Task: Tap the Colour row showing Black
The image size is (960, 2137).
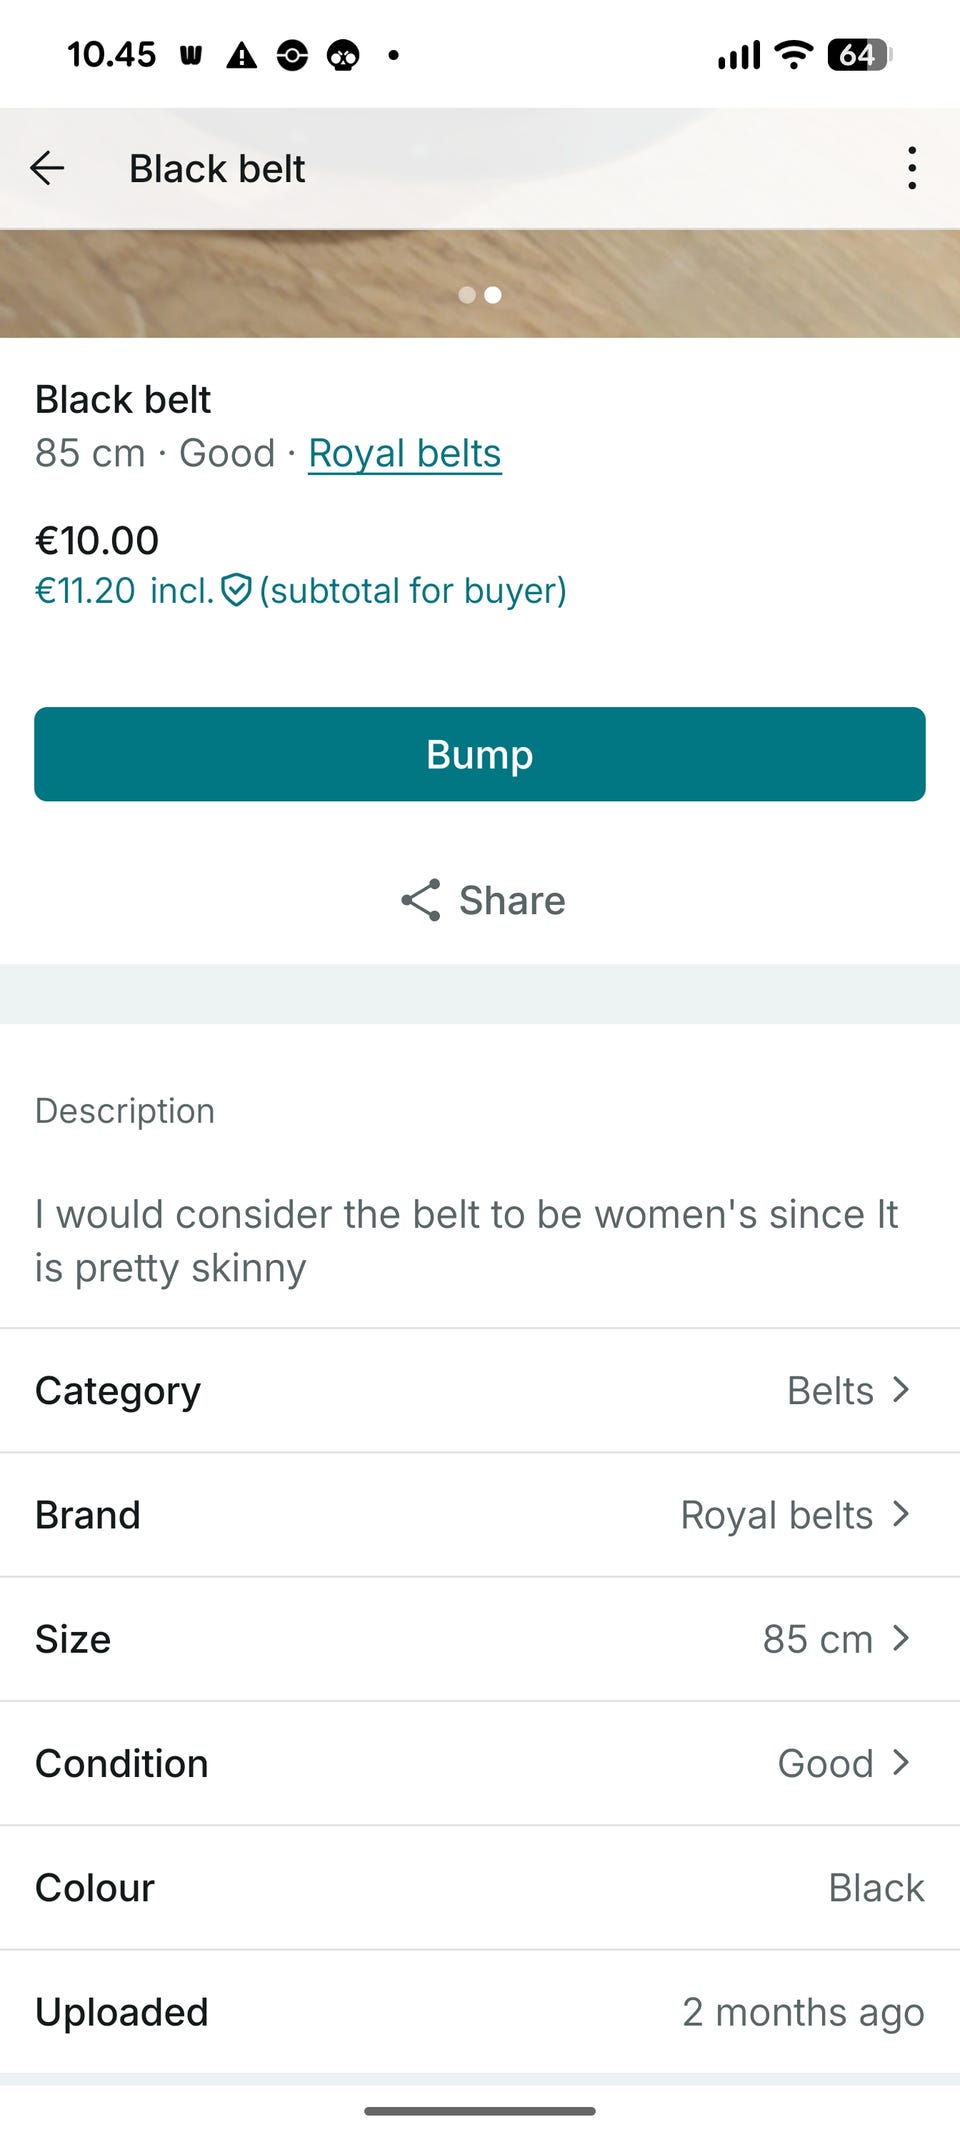Action: pyautogui.click(x=480, y=1887)
